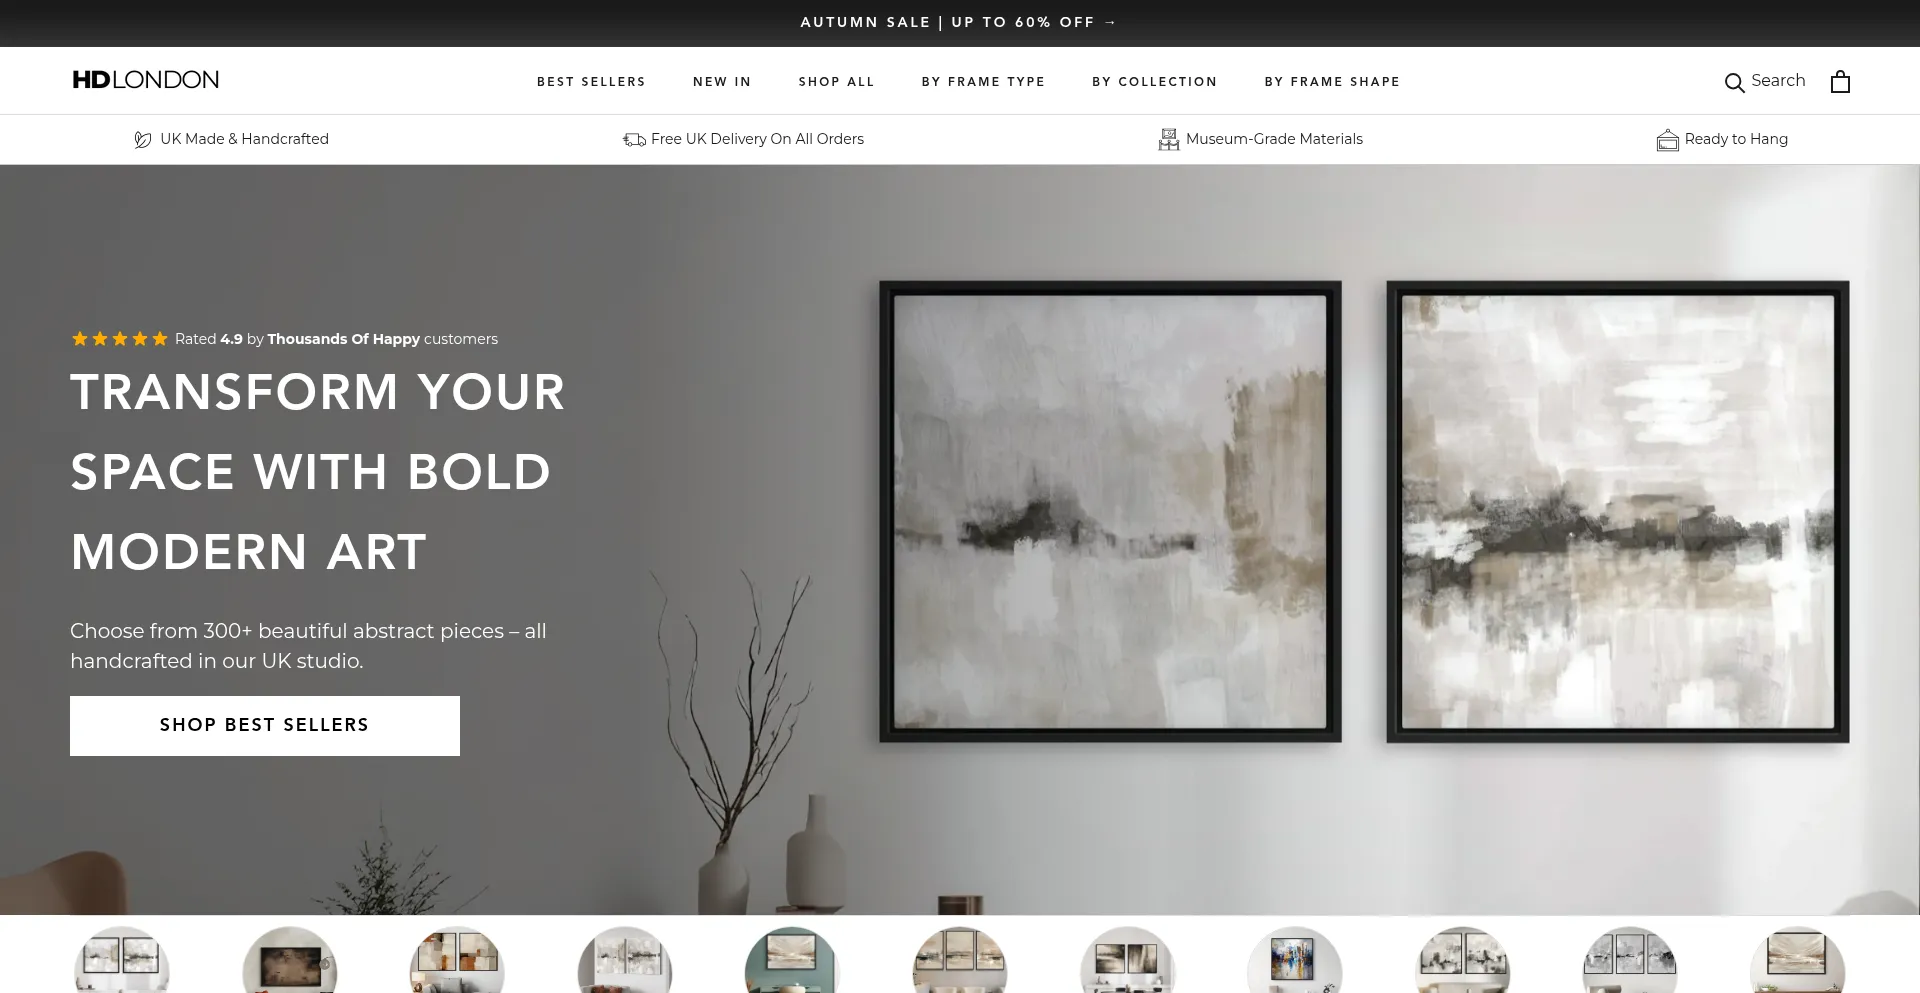This screenshot has height=993, width=1920.
Task: Click the Shop Best Sellers button
Action: (x=265, y=726)
